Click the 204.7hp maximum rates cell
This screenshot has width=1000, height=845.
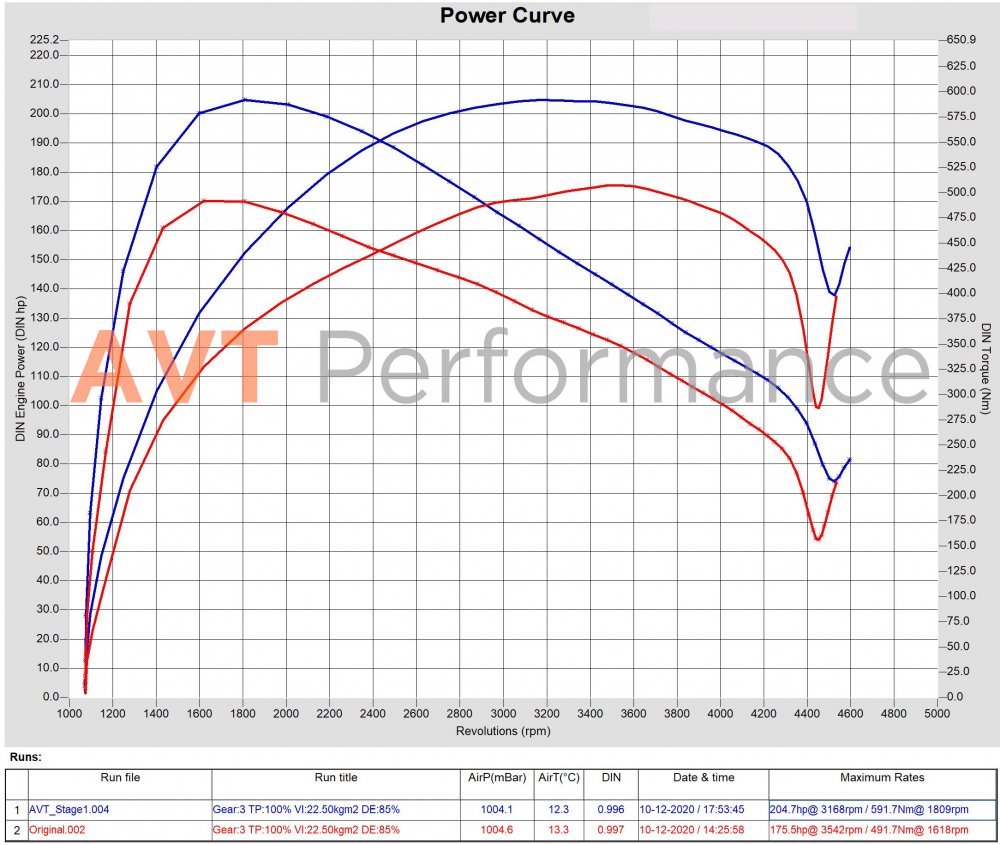click(x=883, y=808)
